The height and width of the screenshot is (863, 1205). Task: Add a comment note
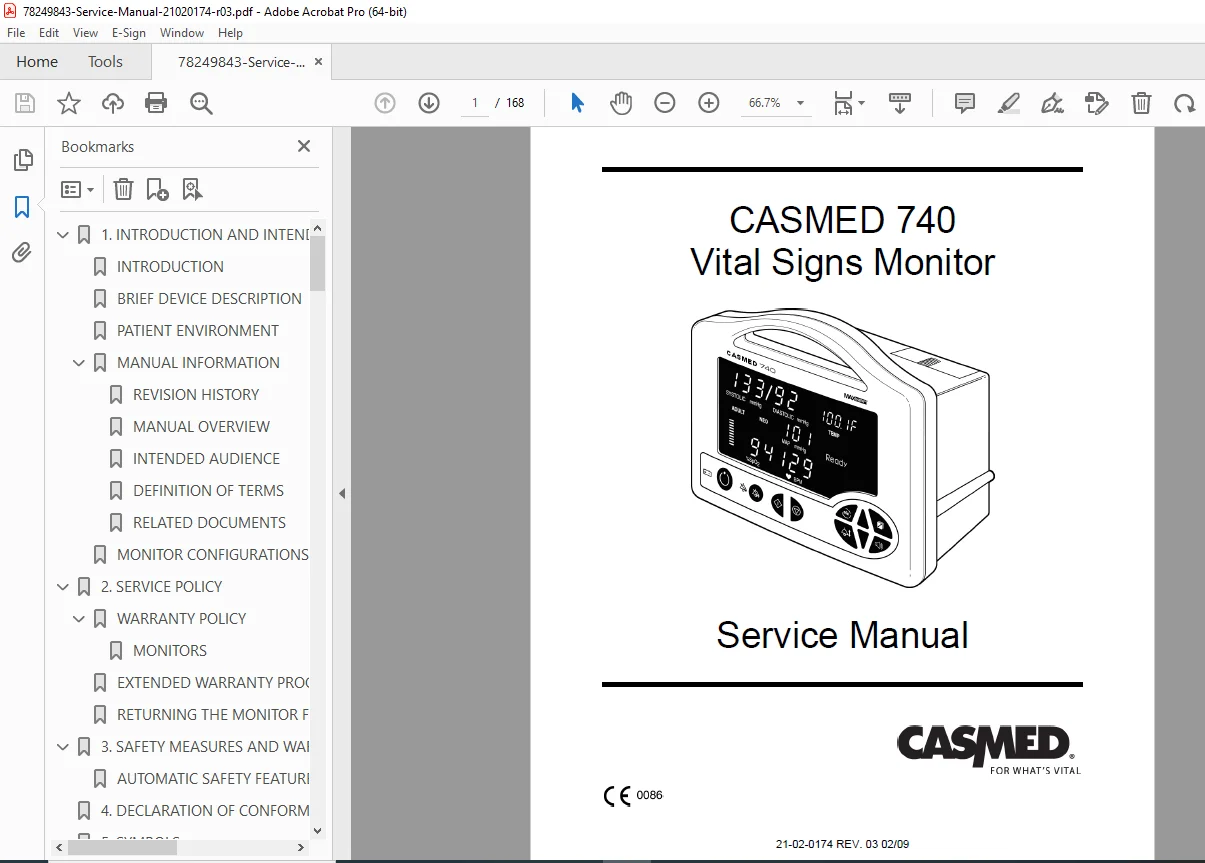click(965, 103)
